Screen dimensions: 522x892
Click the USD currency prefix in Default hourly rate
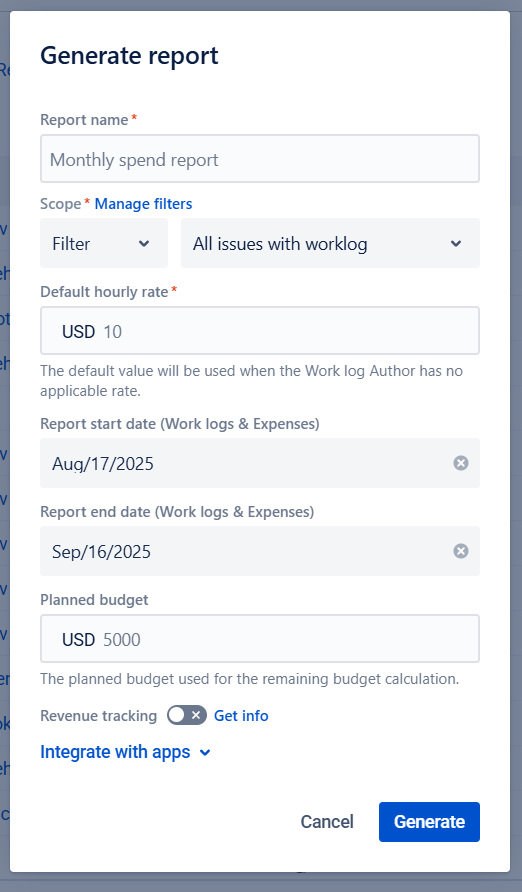click(x=78, y=331)
